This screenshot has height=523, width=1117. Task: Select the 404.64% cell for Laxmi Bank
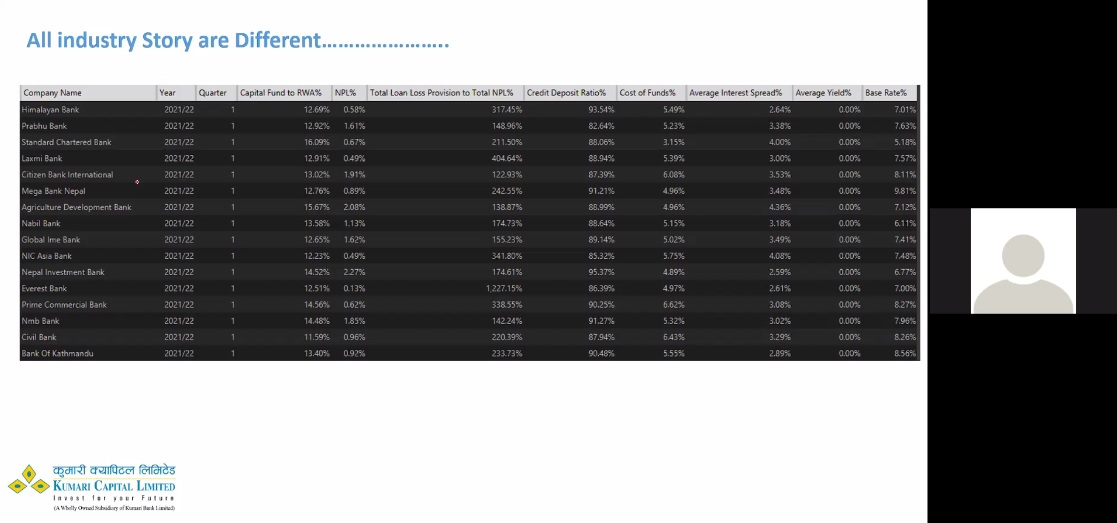pos(506,158)
